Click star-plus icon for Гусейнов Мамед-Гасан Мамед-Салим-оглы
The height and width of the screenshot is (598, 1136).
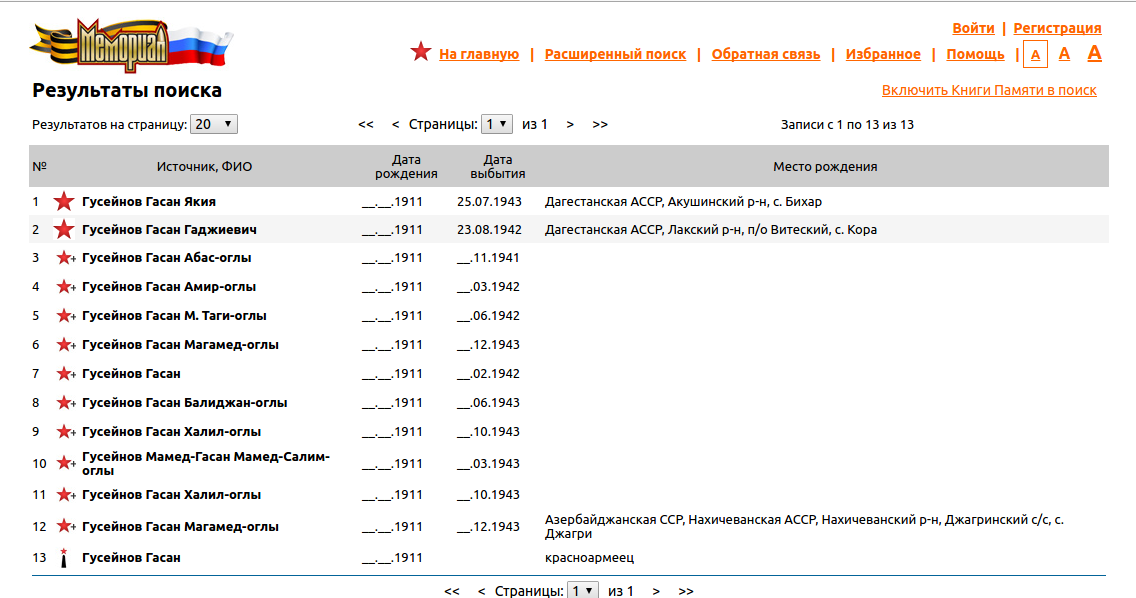66,463
